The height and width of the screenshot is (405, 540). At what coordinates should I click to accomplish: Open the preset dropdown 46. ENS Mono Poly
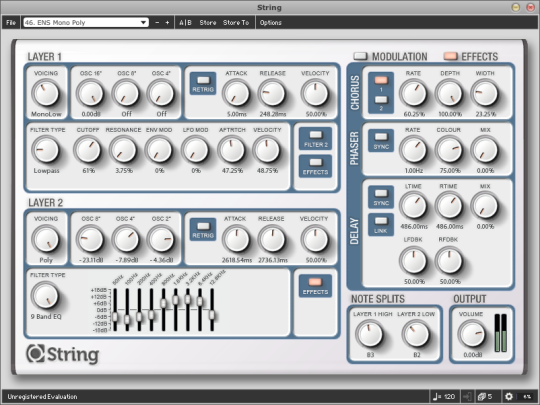pyautogui.click(x=86, y=23)
